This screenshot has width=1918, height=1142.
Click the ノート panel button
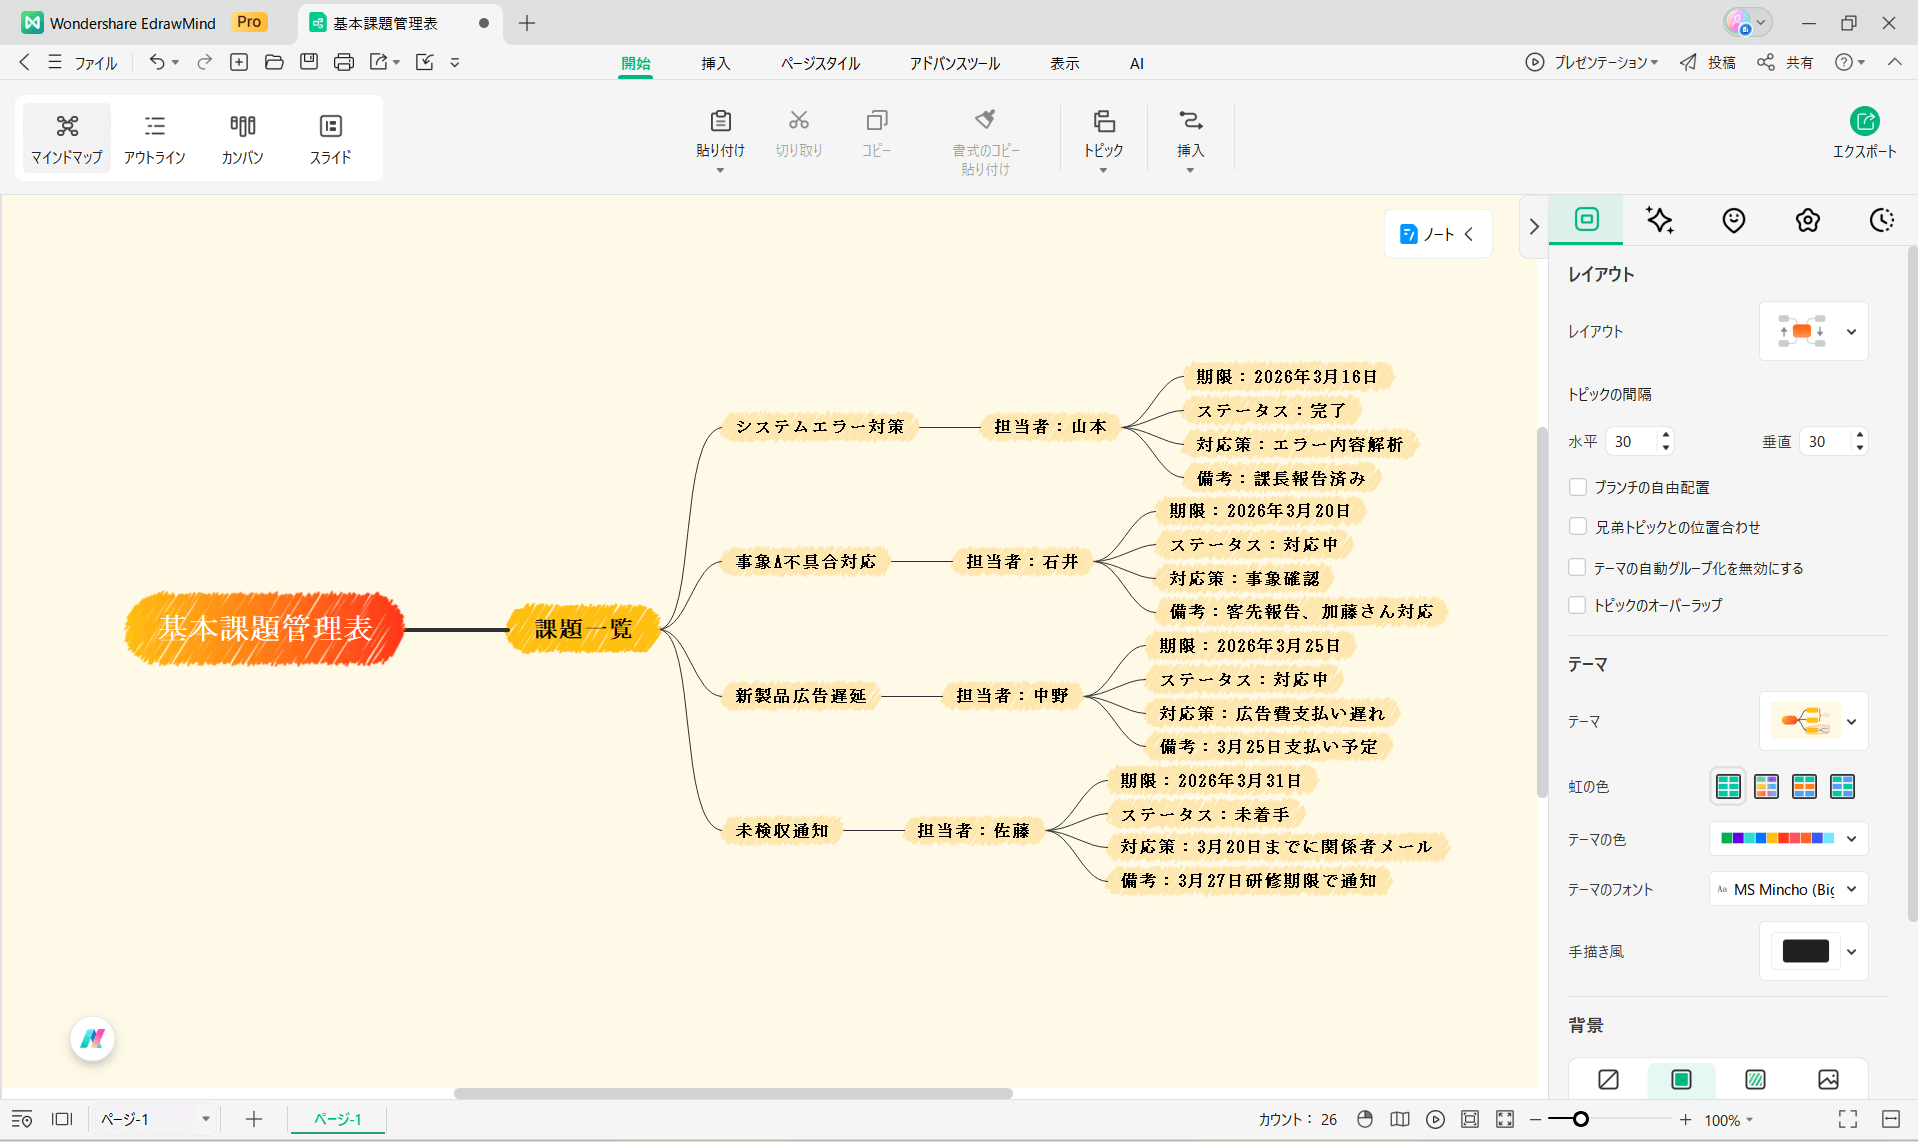pos(1437,234)
